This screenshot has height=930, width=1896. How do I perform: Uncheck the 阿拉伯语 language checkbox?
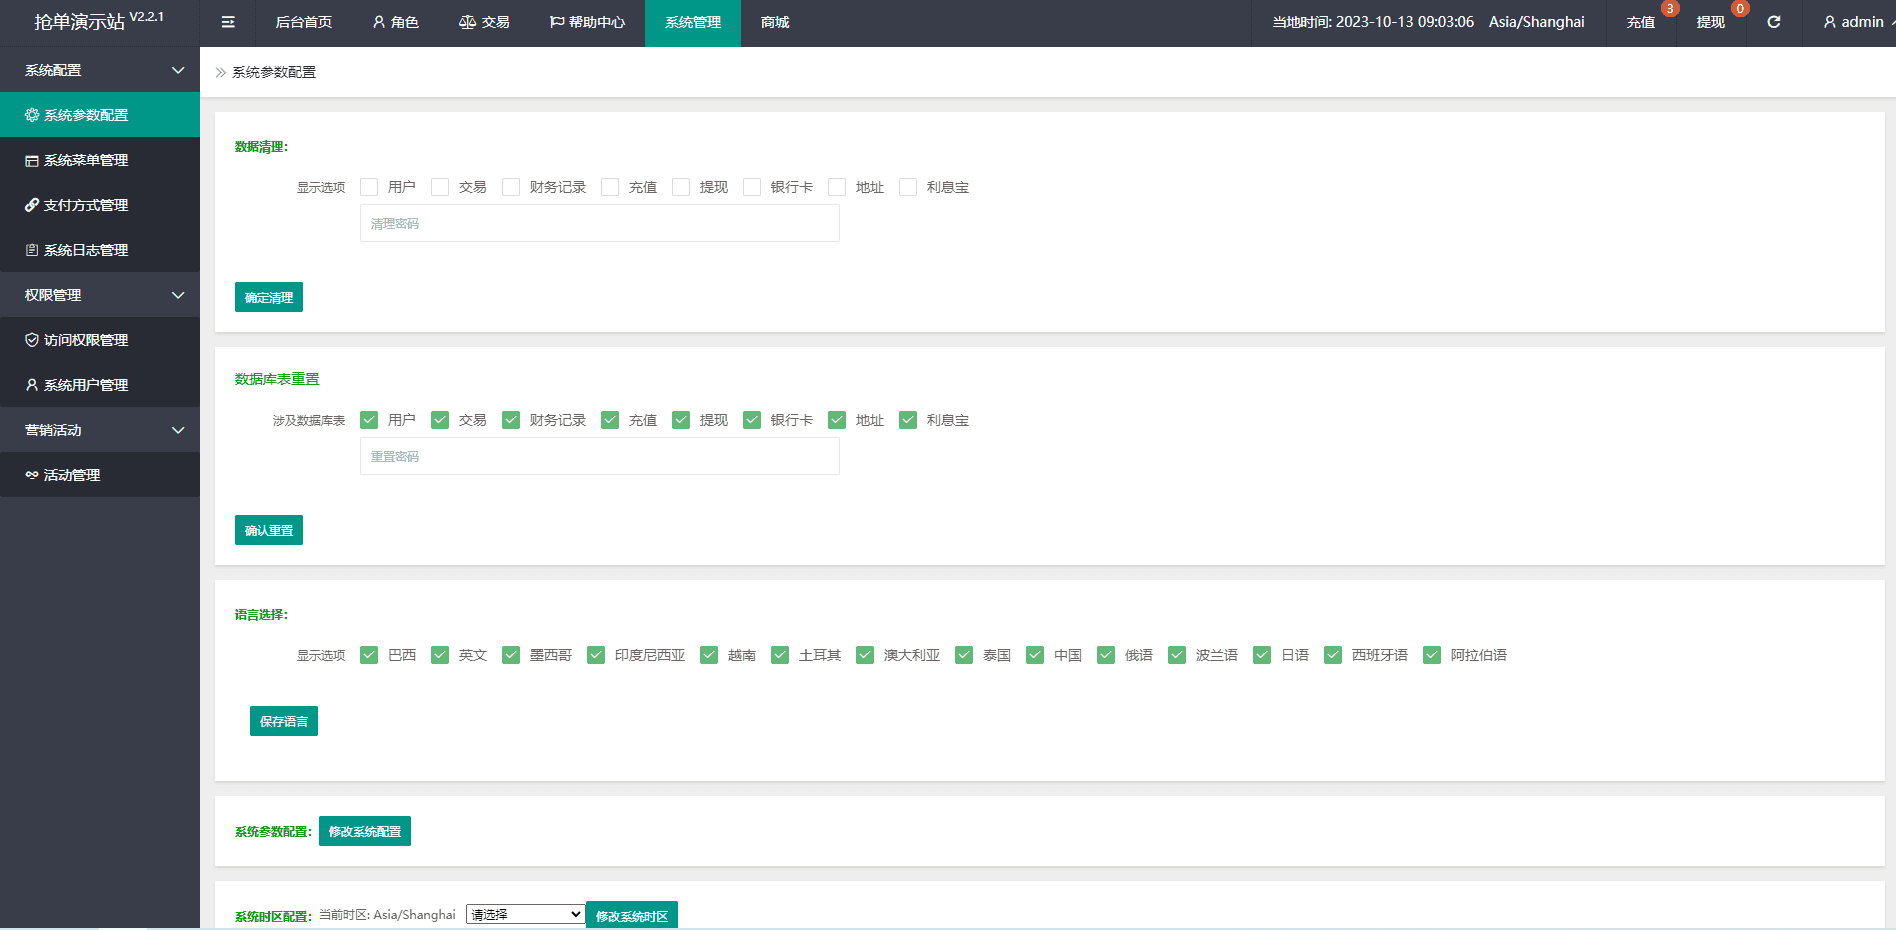(x=1432, y=655)
